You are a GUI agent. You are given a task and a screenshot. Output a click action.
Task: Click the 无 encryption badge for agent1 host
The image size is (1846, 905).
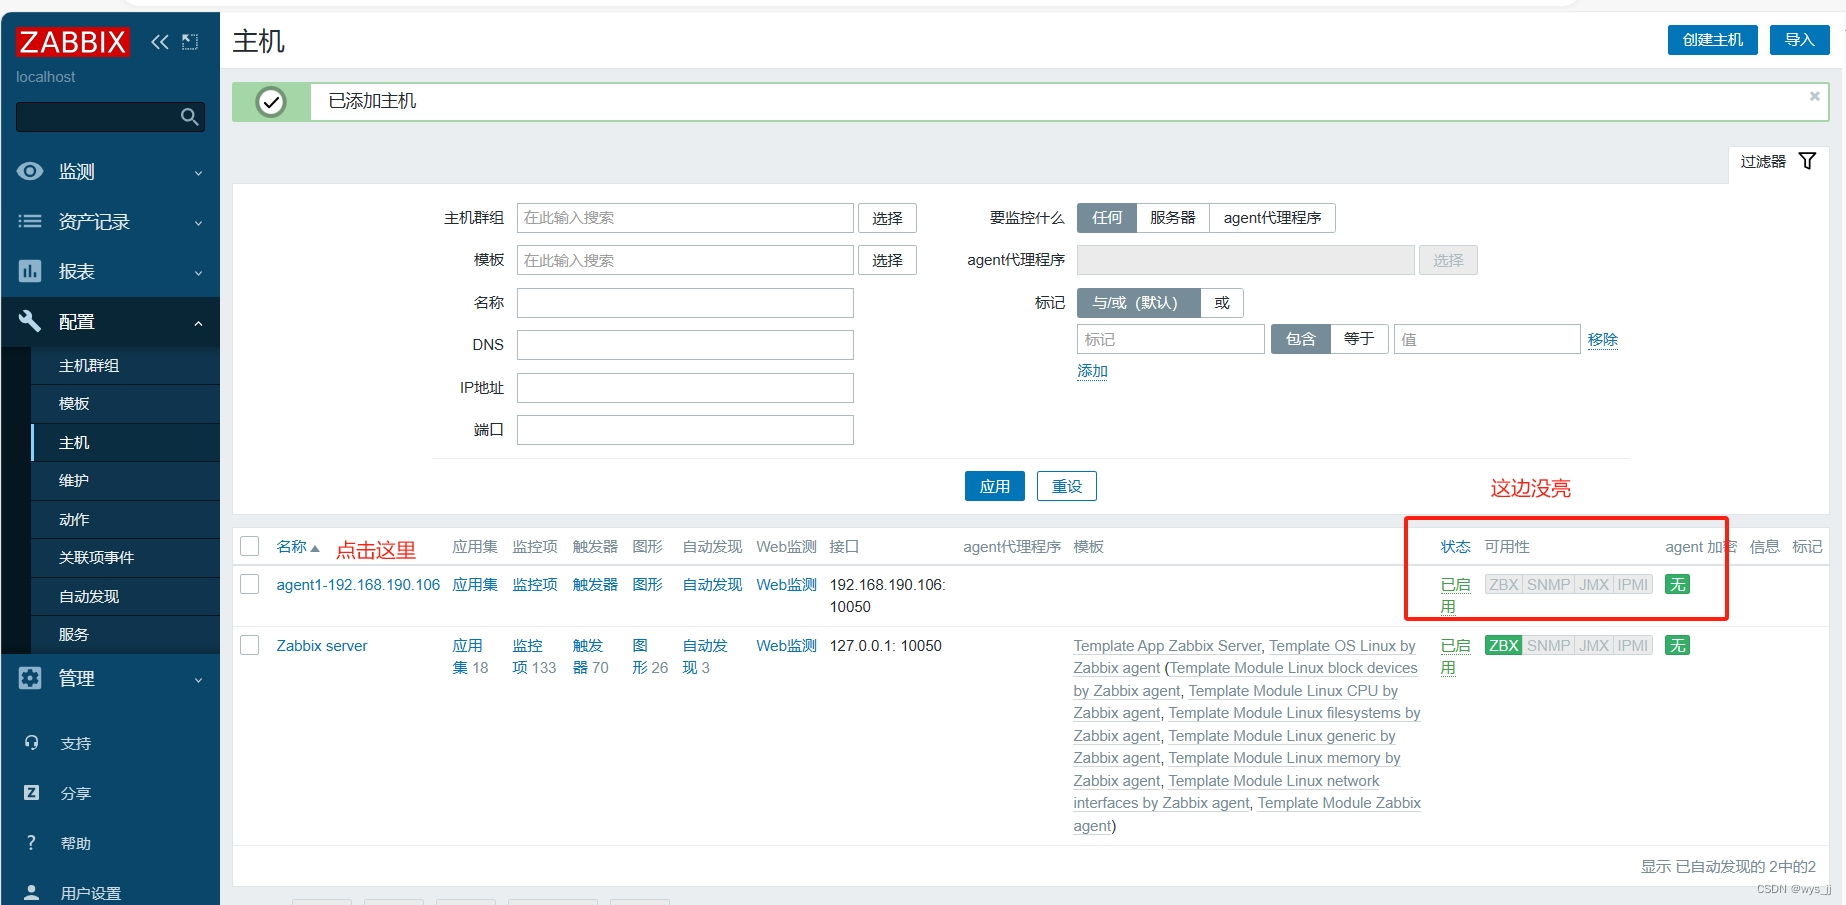pyautogui.click(x=1677, y=585)
